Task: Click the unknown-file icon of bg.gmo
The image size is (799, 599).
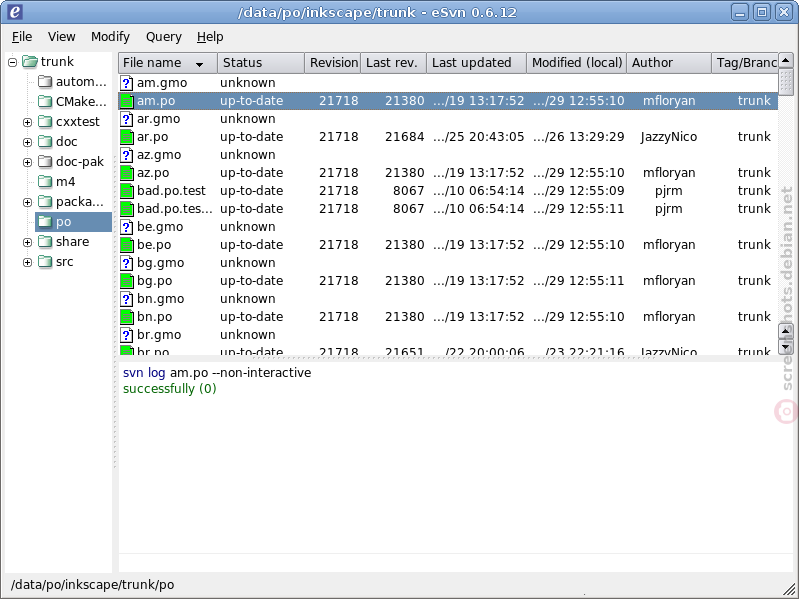Action: tap(126, 263)
